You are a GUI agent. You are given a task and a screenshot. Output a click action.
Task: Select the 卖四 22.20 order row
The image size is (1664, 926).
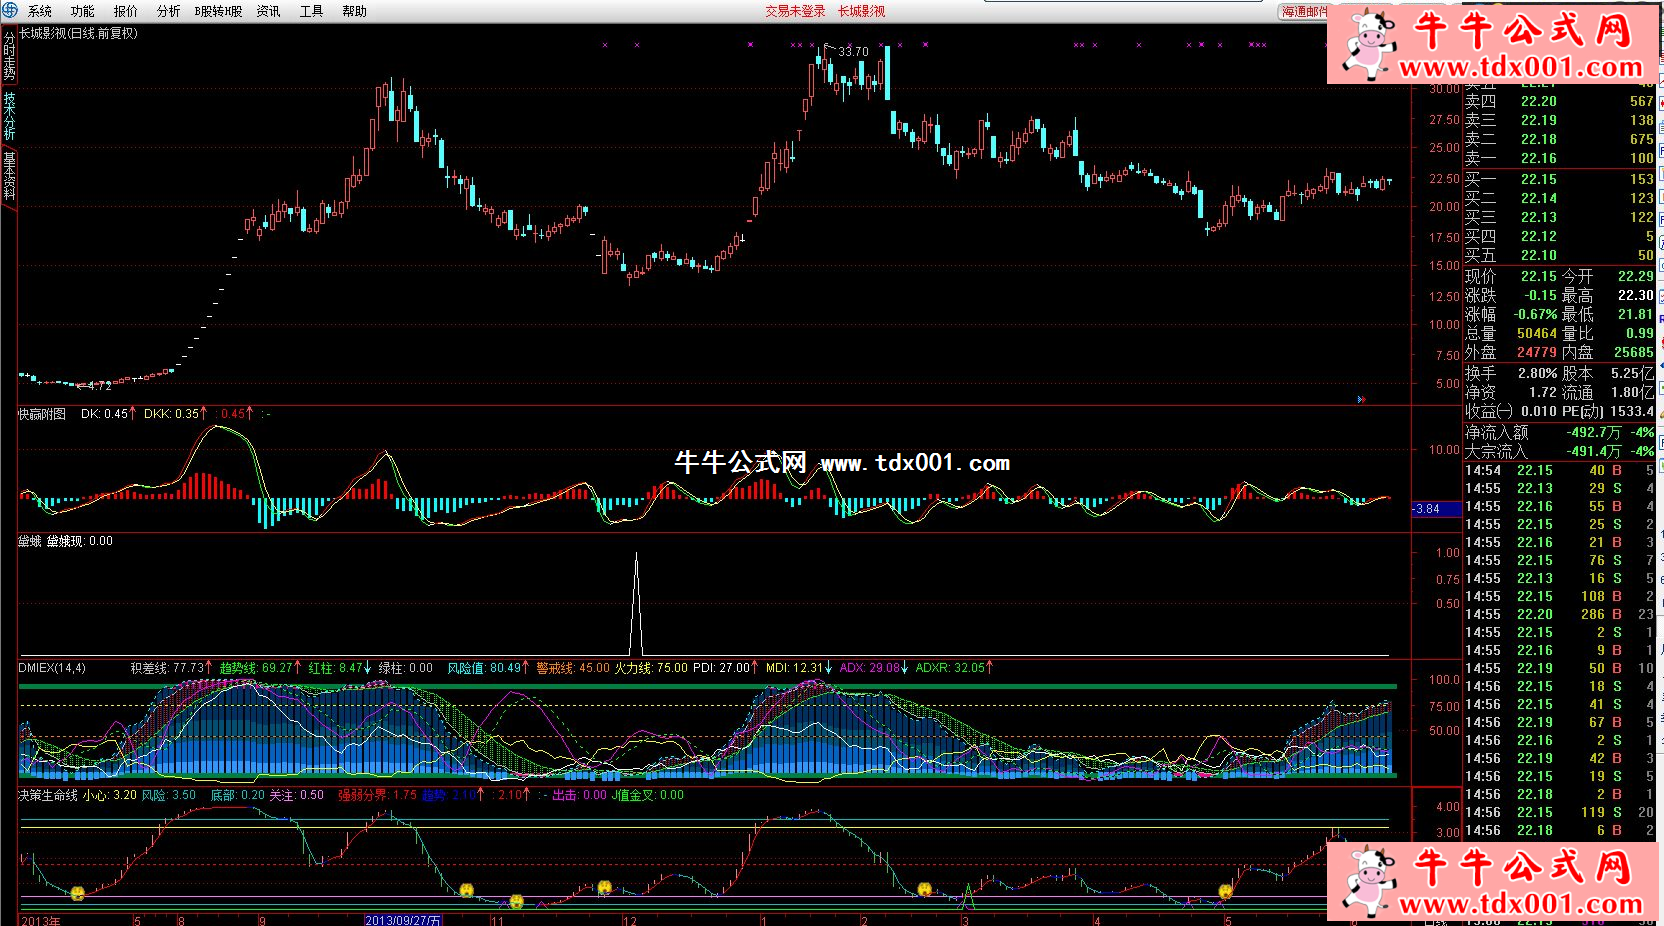pyautogui.click(x=1559, y=101)
